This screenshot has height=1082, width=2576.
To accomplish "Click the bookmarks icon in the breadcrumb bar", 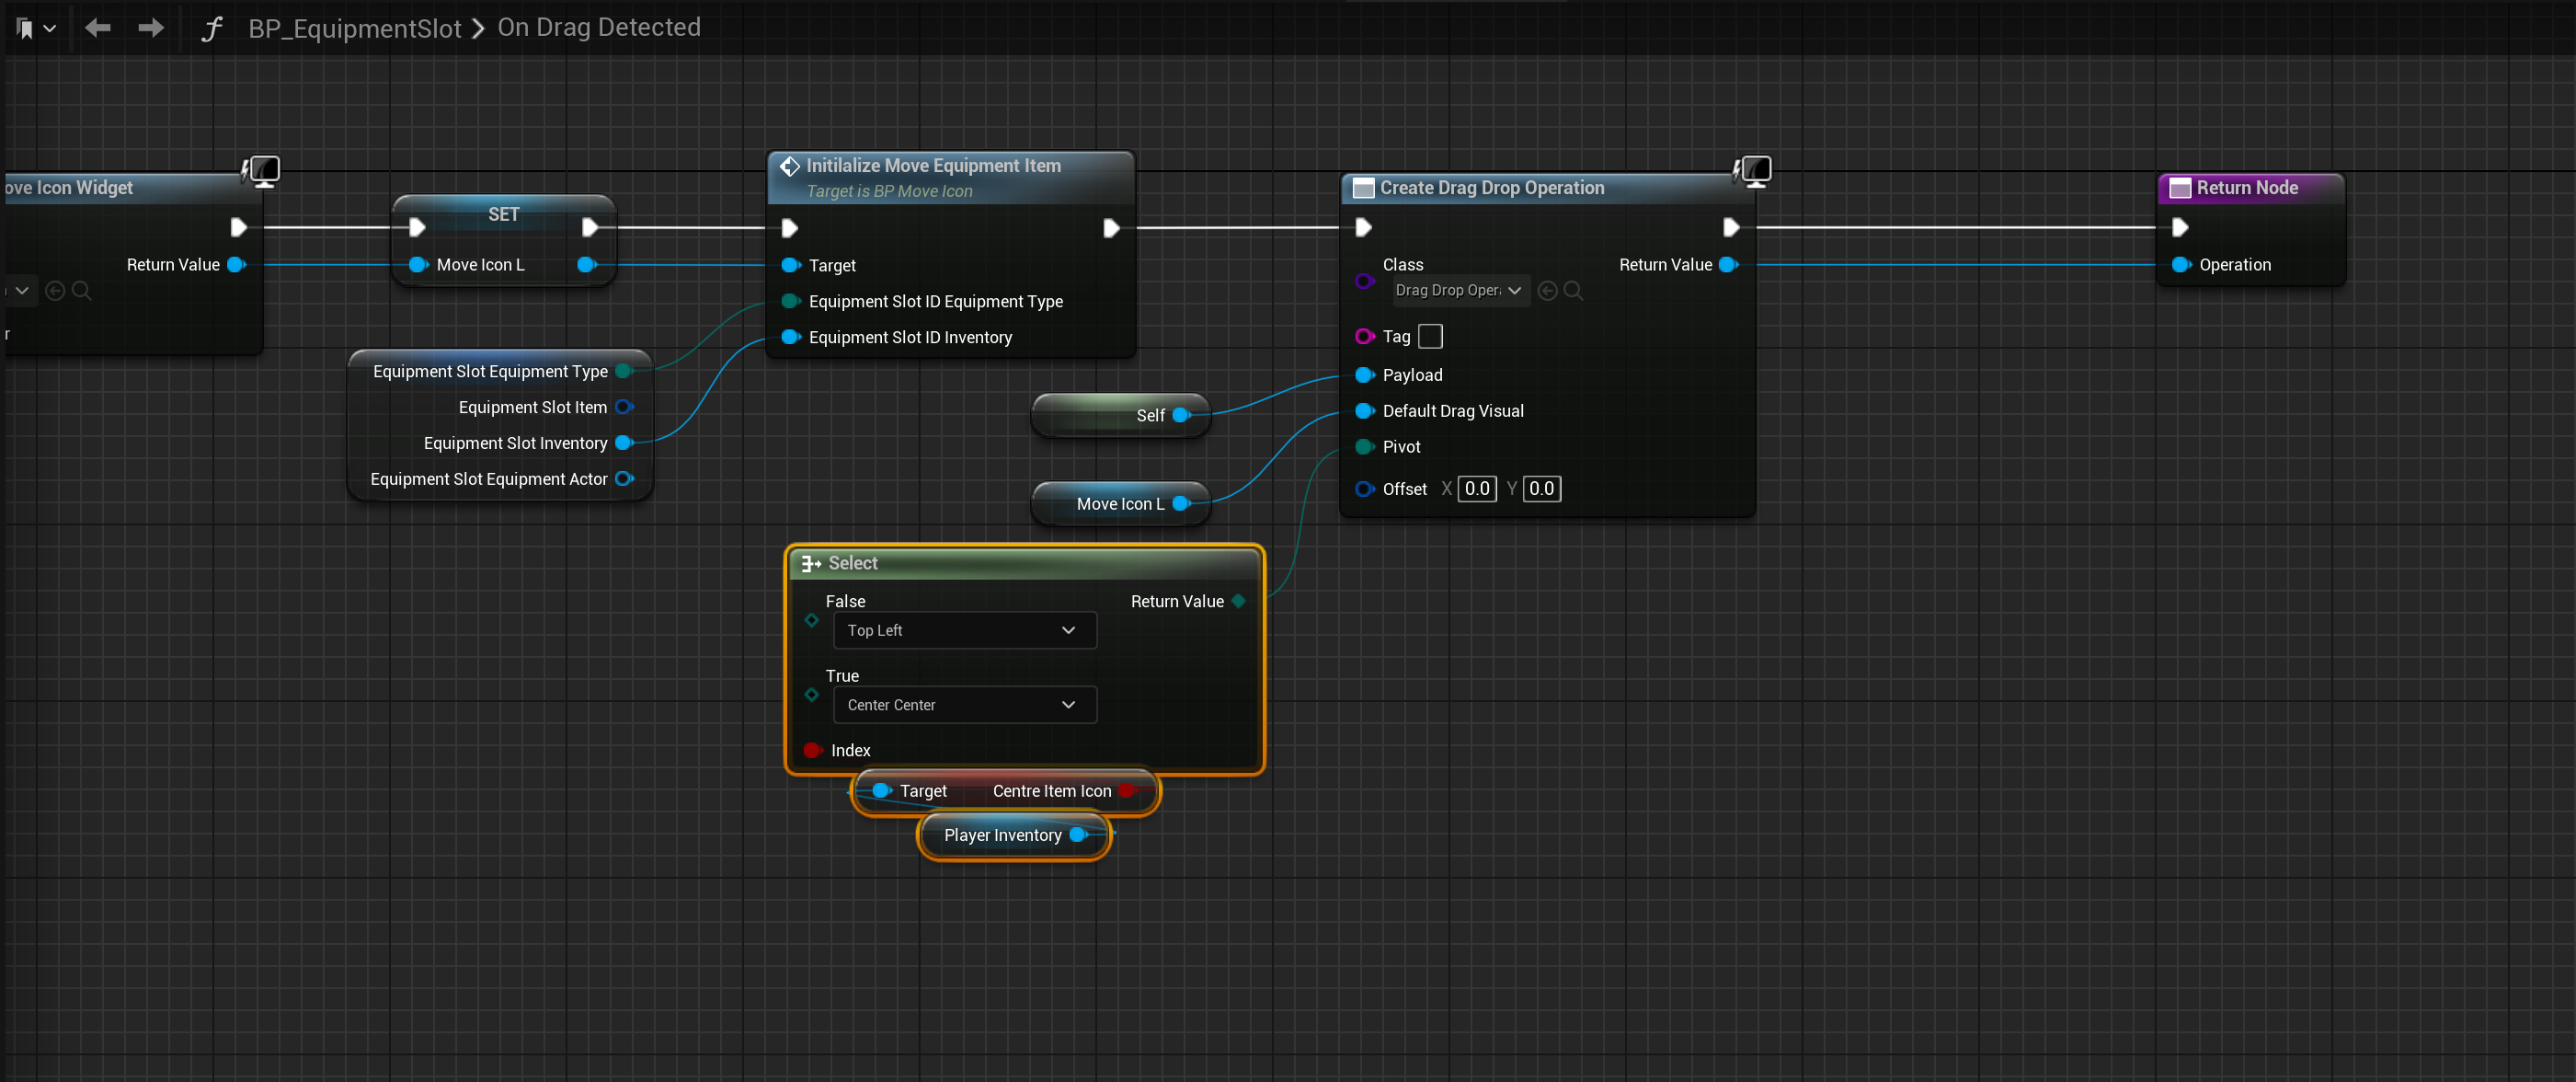I will click(x=25, y=29).
